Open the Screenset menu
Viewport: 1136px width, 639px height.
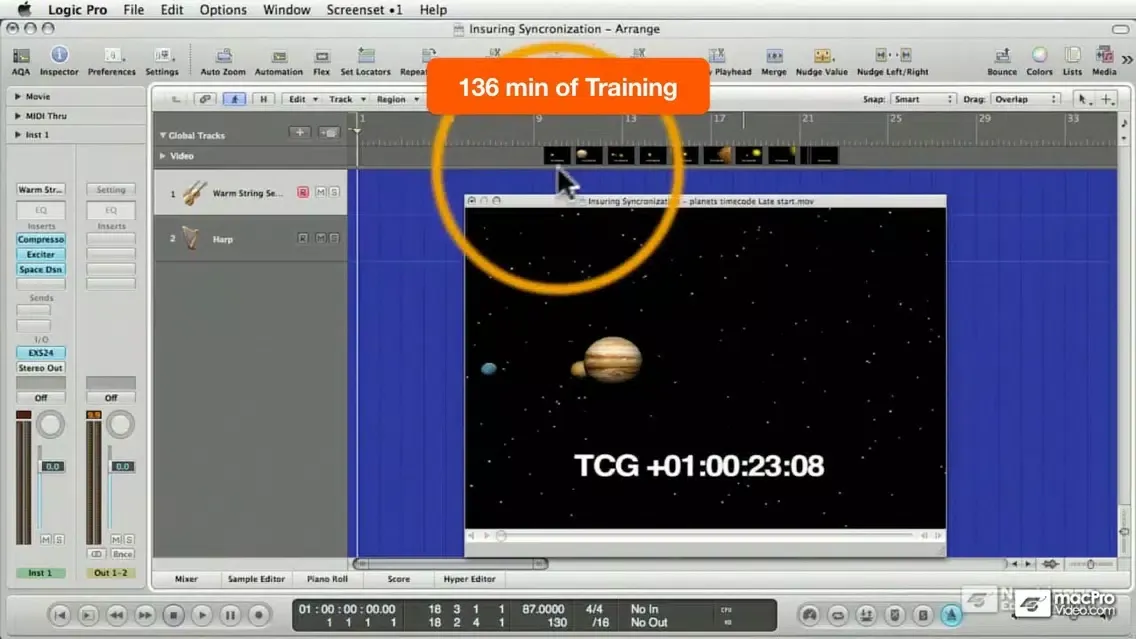tap(364, 9)
